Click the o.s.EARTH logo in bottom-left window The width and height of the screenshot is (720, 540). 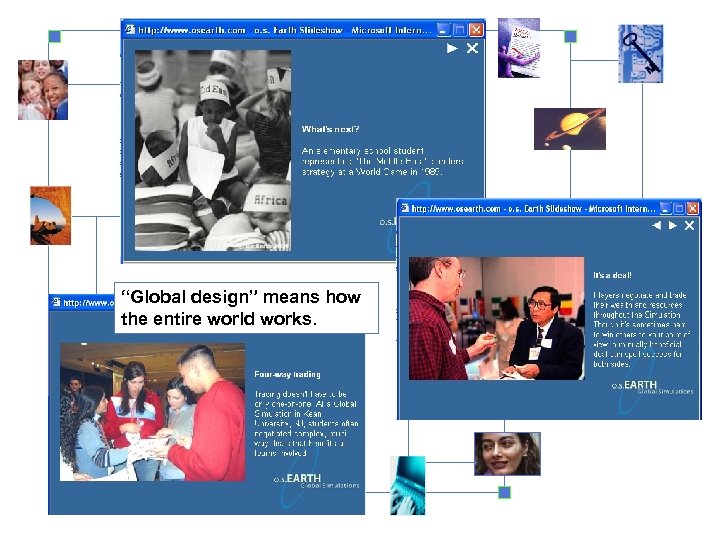point(316,481)
